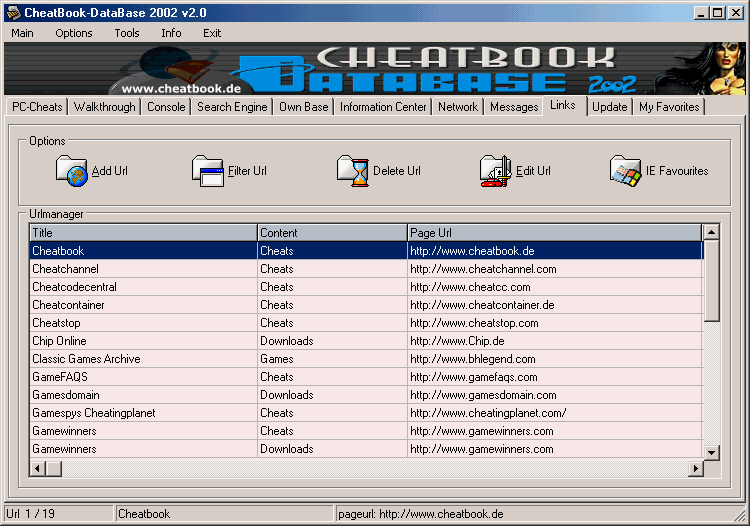Click the Add Url globe folder icon

pos(72,171)
